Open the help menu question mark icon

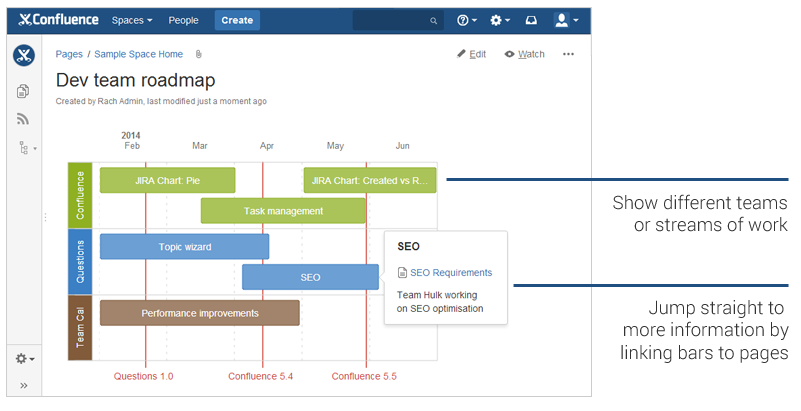pyautogui.click(x=467, y=20)
